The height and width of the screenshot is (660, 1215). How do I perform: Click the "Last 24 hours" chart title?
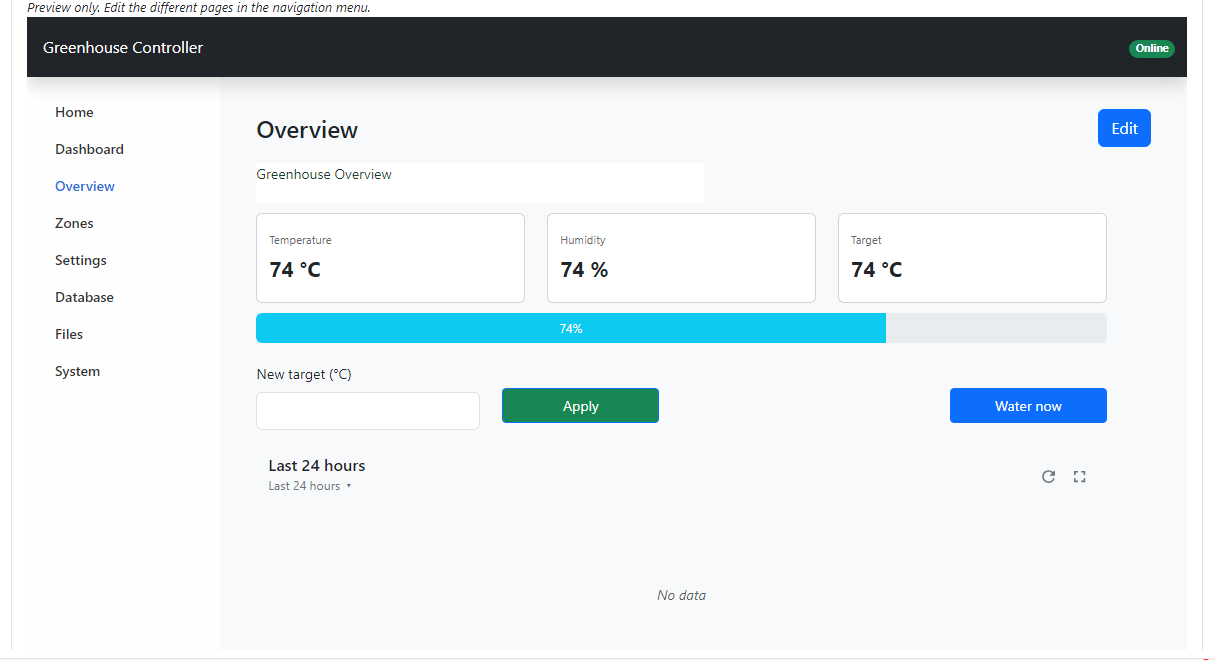pos(317,465)
